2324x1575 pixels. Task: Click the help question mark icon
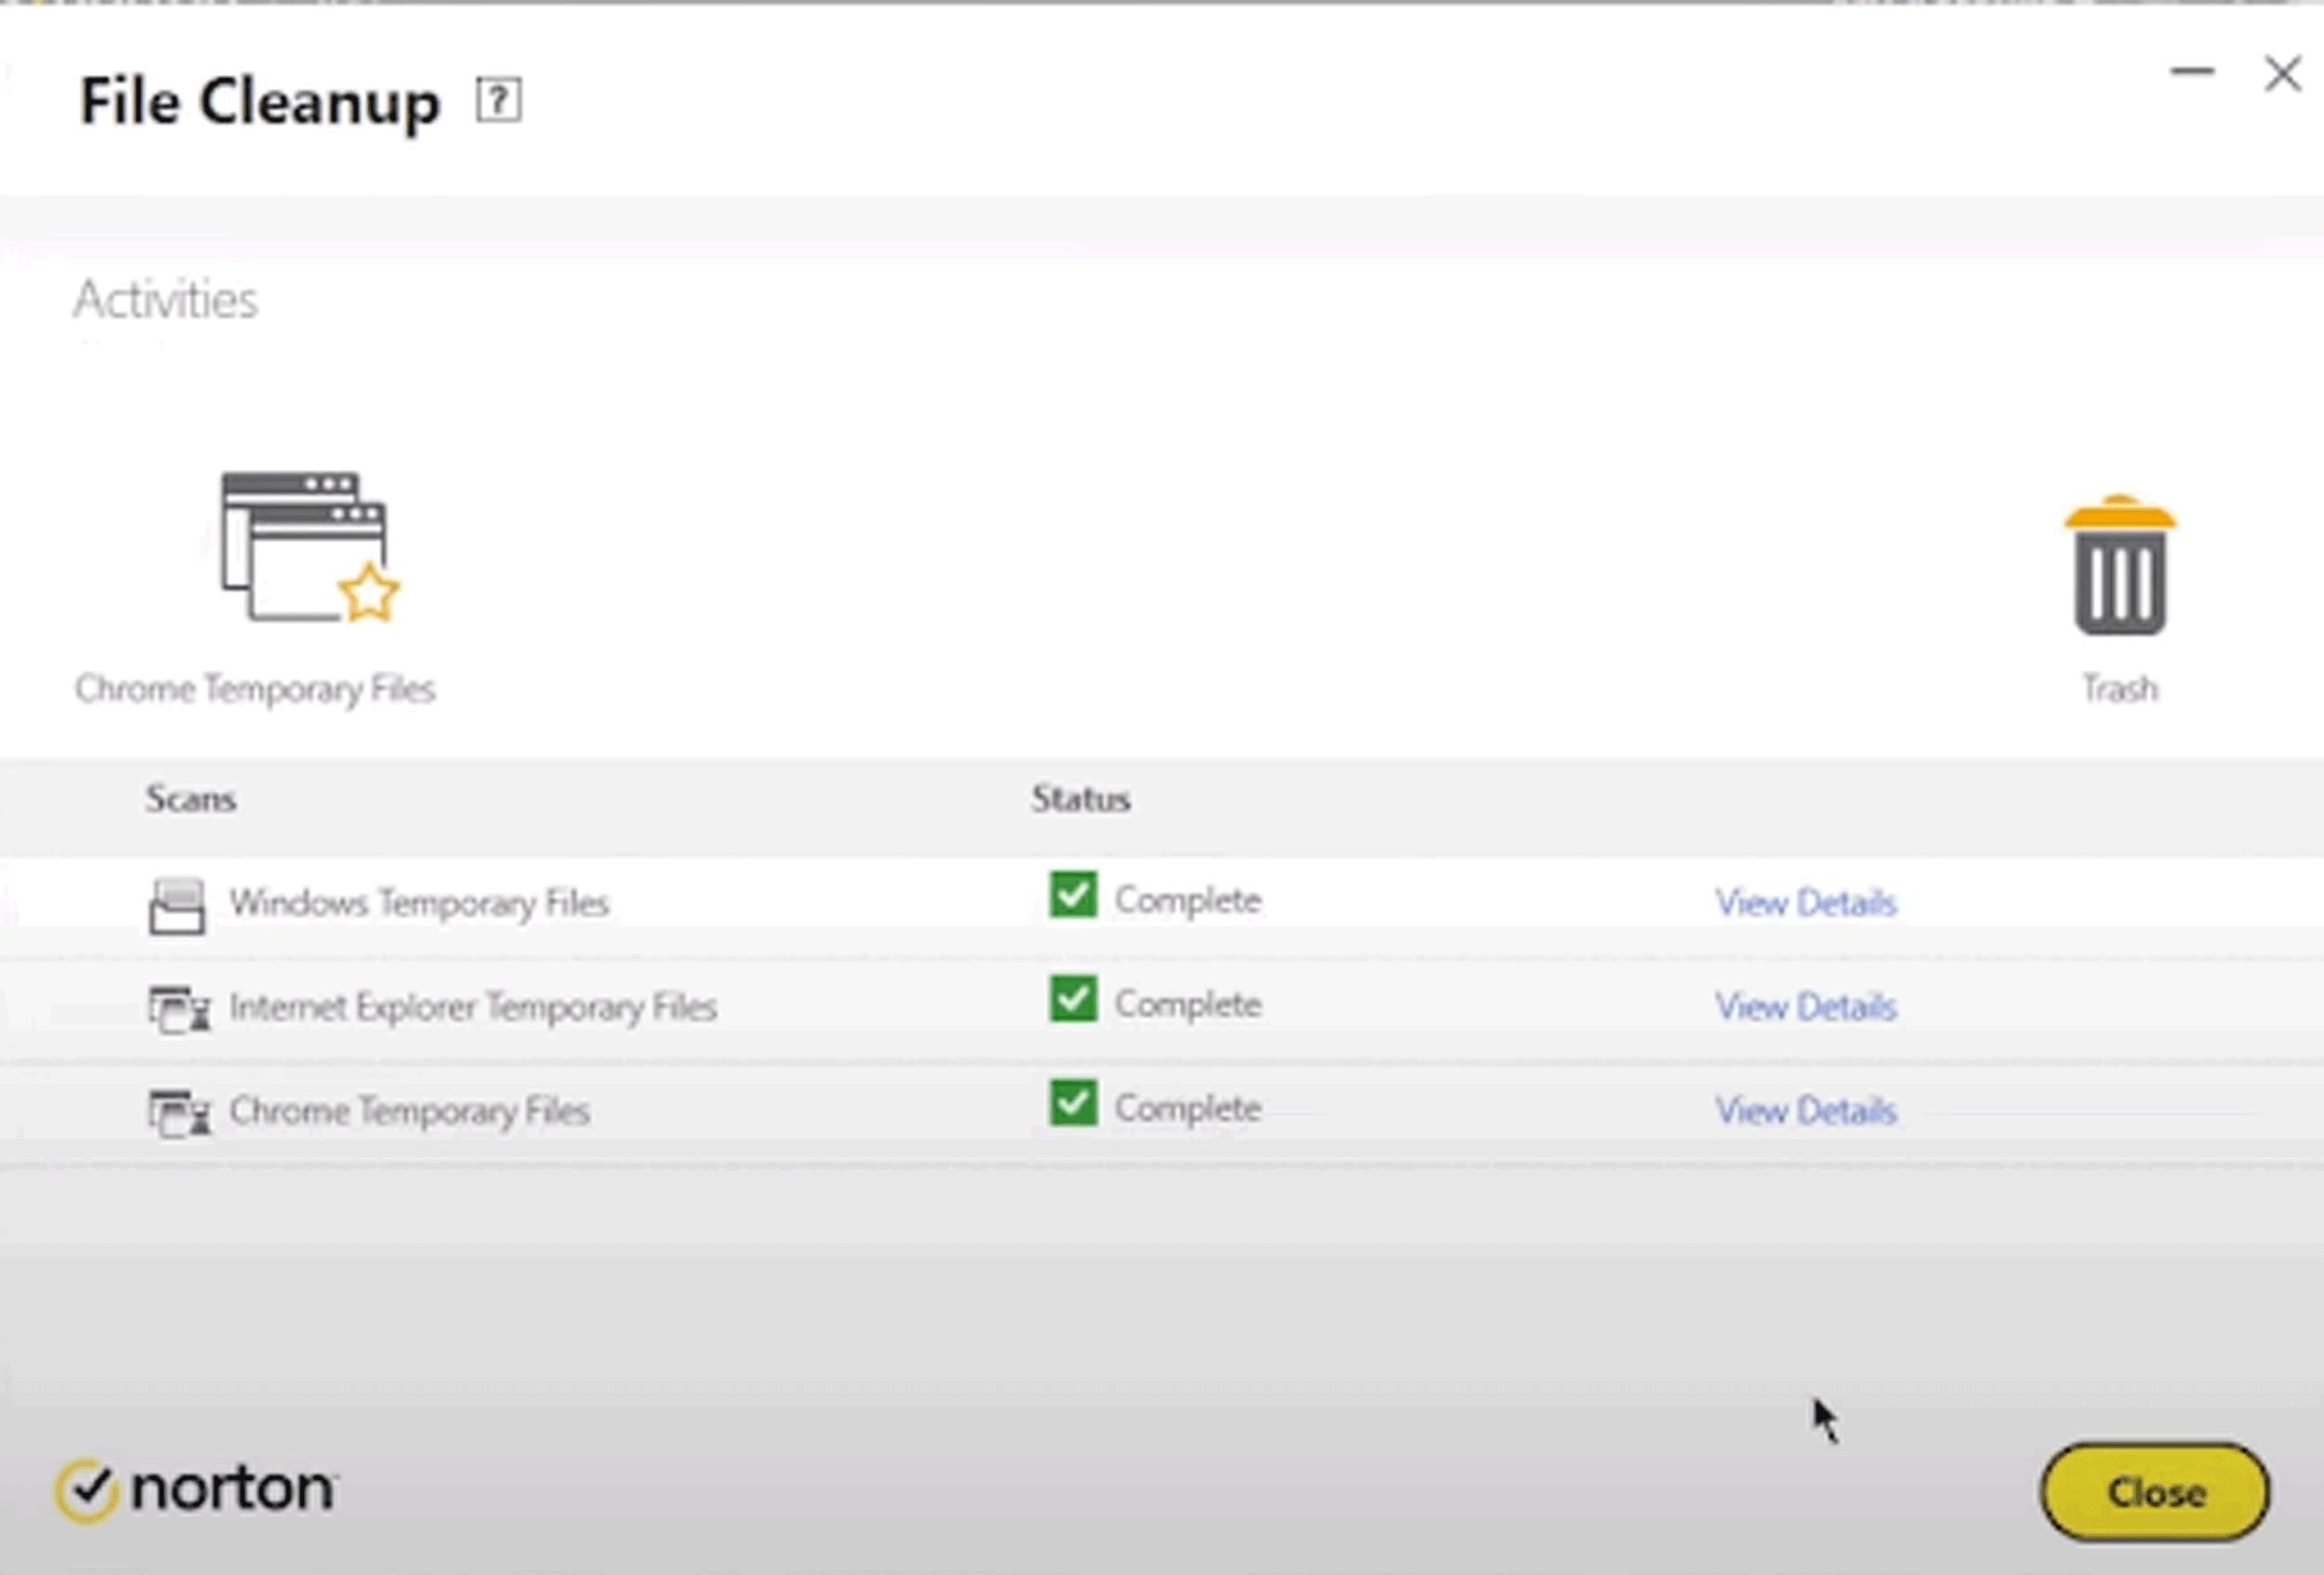pyautogui.click(x=498, y=100)
